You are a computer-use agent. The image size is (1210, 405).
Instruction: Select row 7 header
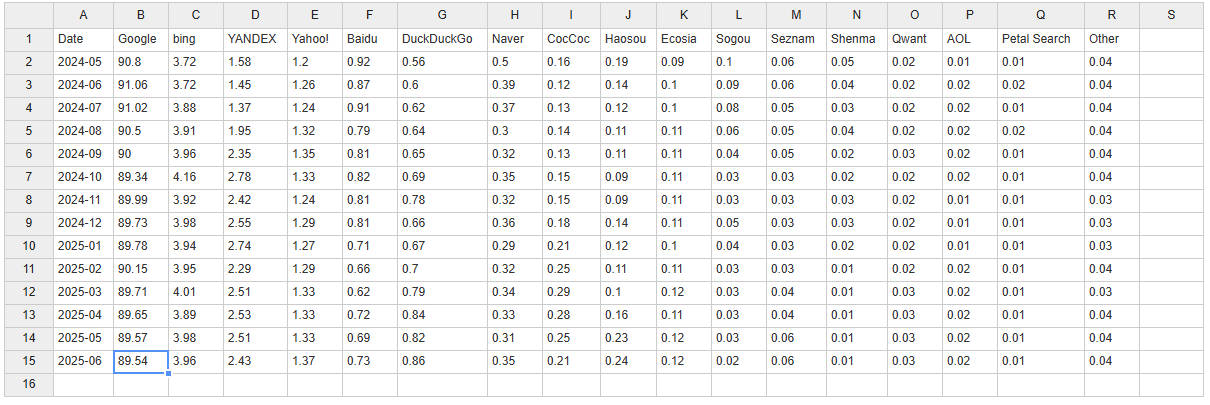point(29,177)
